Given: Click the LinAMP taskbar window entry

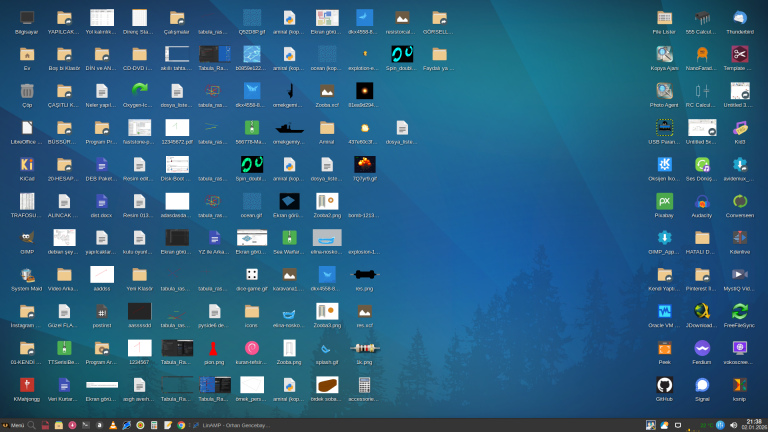Looking at the screenshot, I should pyautogui.click(x=235, y=425).
